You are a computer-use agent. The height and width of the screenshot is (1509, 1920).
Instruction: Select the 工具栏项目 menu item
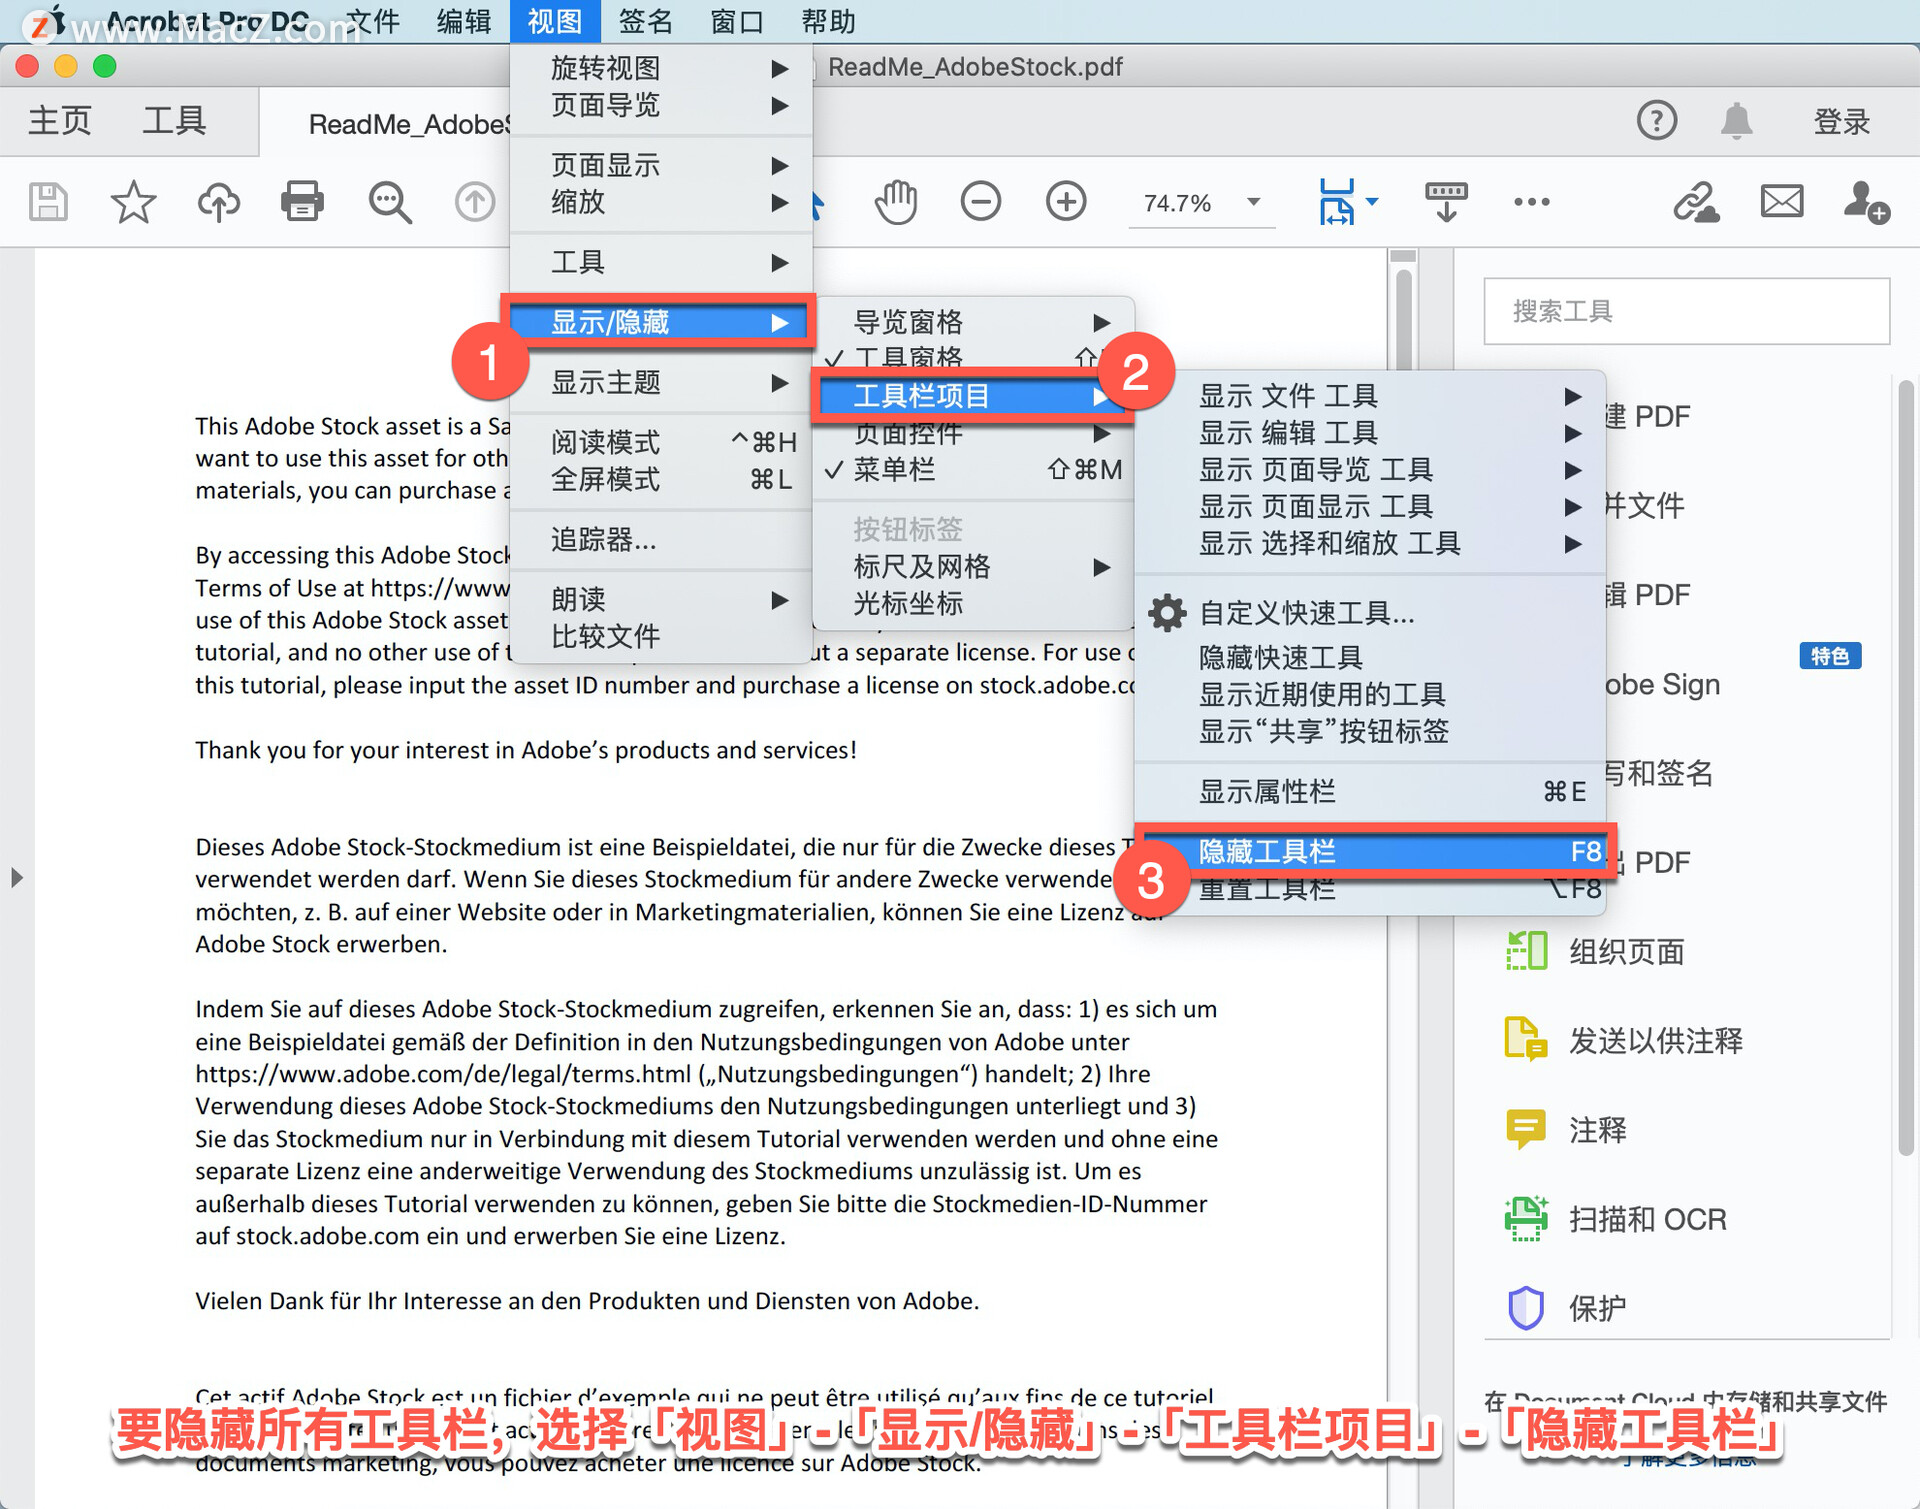click(x=973, y=396)
